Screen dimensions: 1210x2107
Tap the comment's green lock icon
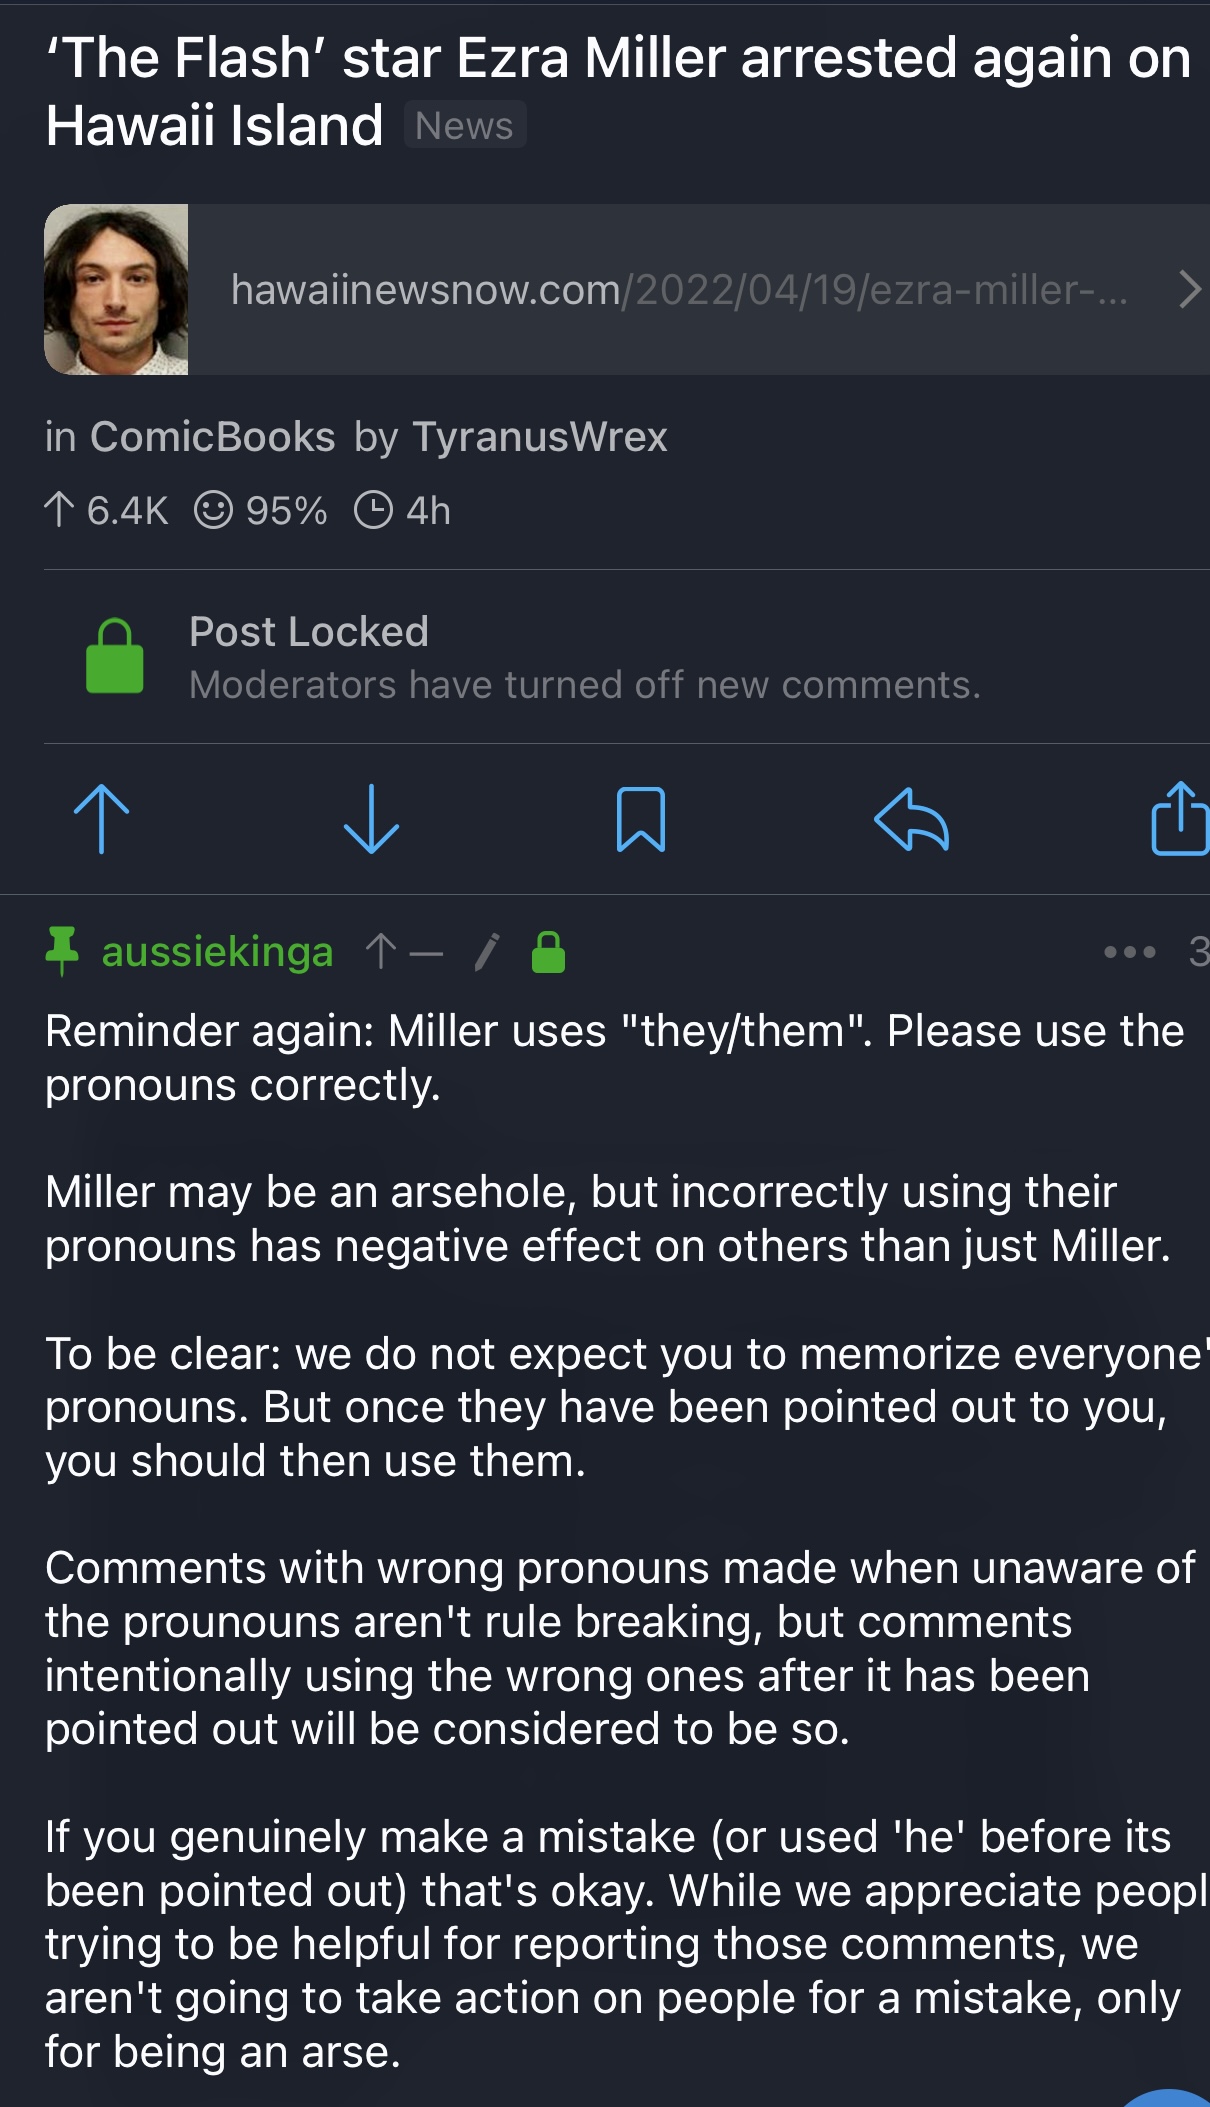[x=548, y=952]
